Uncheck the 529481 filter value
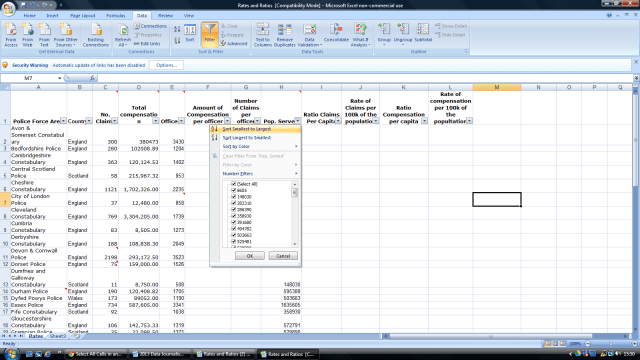Viewport: 640px width, 360px height. coord(233,242)
